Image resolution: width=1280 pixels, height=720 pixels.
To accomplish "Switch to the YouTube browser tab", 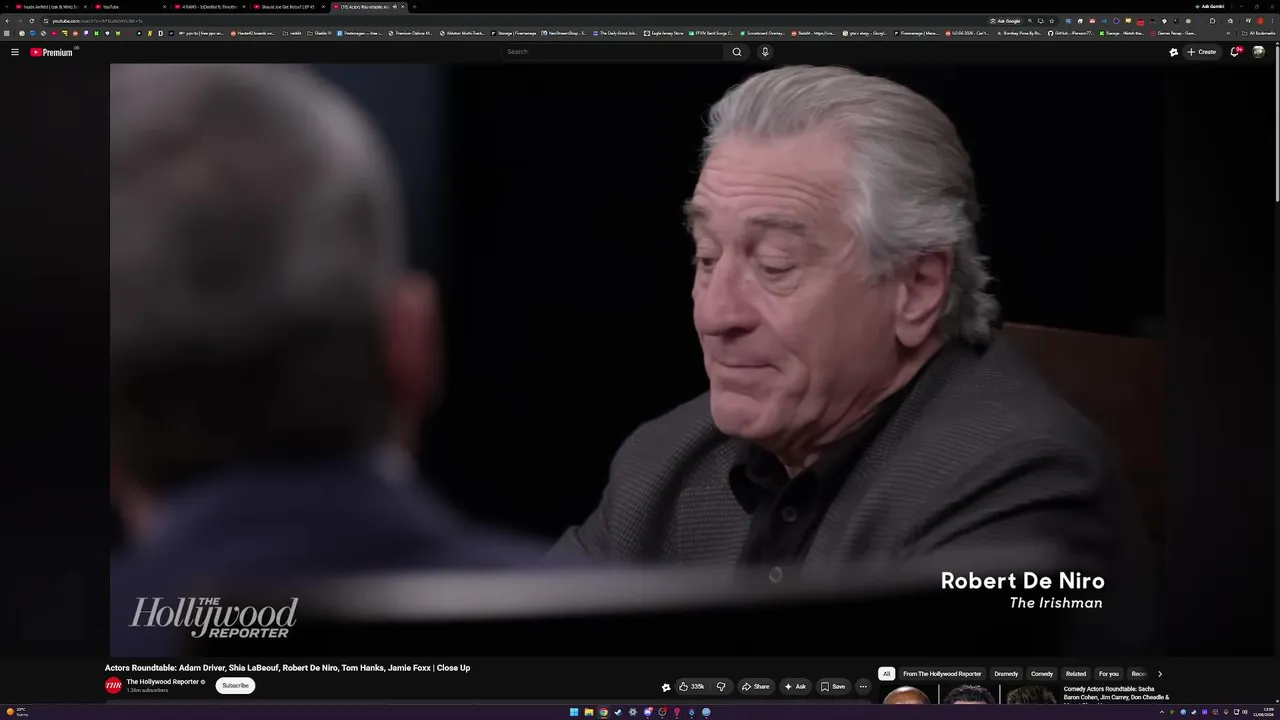I will tap(130, 7).
